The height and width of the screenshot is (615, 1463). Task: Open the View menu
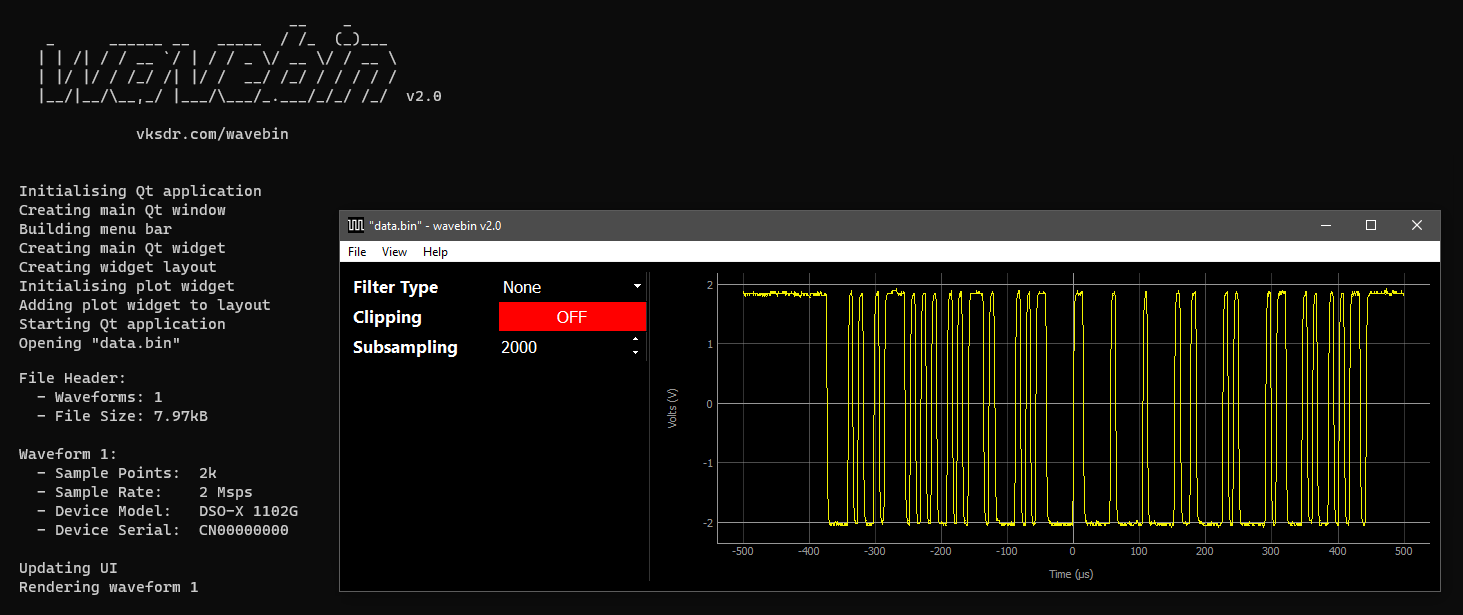pos(394,252)
